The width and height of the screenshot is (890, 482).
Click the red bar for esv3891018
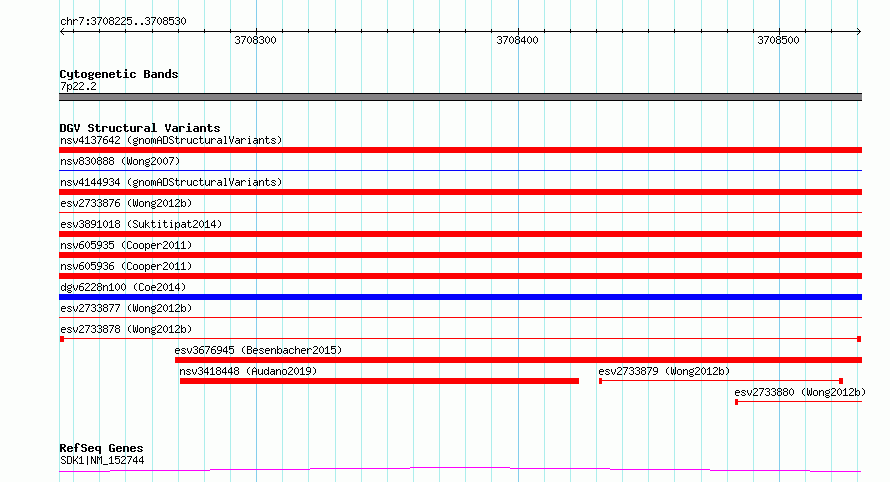tap(460, 234)
